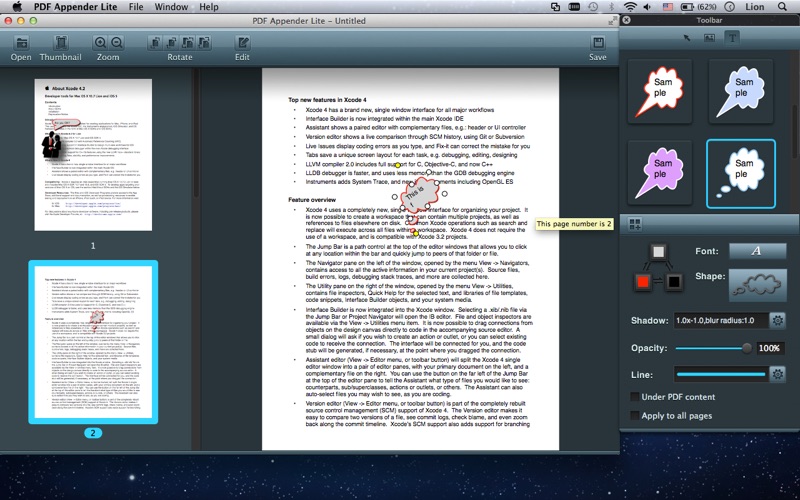Screen dimensions: 800x500
Task: Click the Wi-Fi status icon
Action: [x=630, y=7]
